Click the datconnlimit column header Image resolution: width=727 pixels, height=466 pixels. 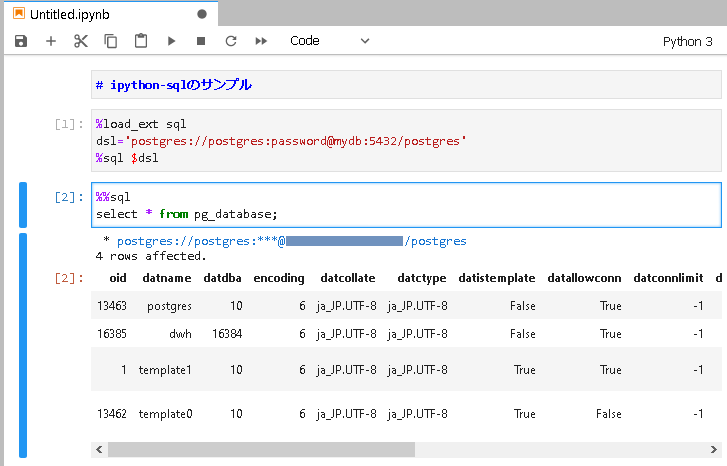(x=669, y=278)
